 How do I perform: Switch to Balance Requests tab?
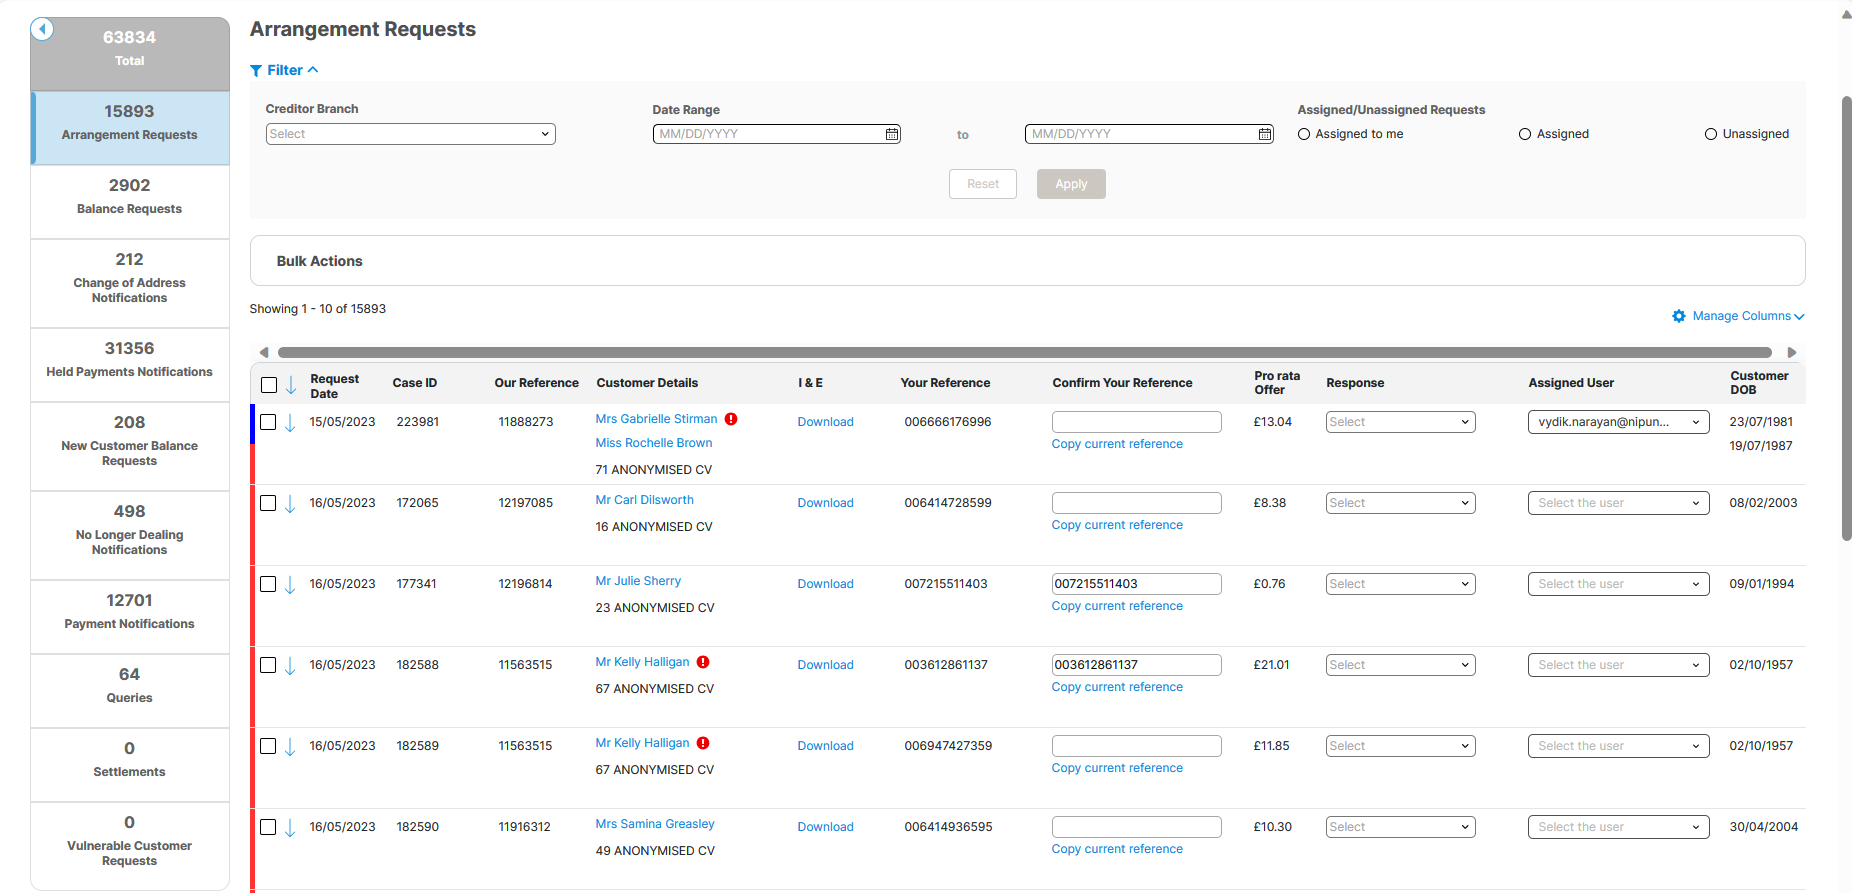click(130, 195)
